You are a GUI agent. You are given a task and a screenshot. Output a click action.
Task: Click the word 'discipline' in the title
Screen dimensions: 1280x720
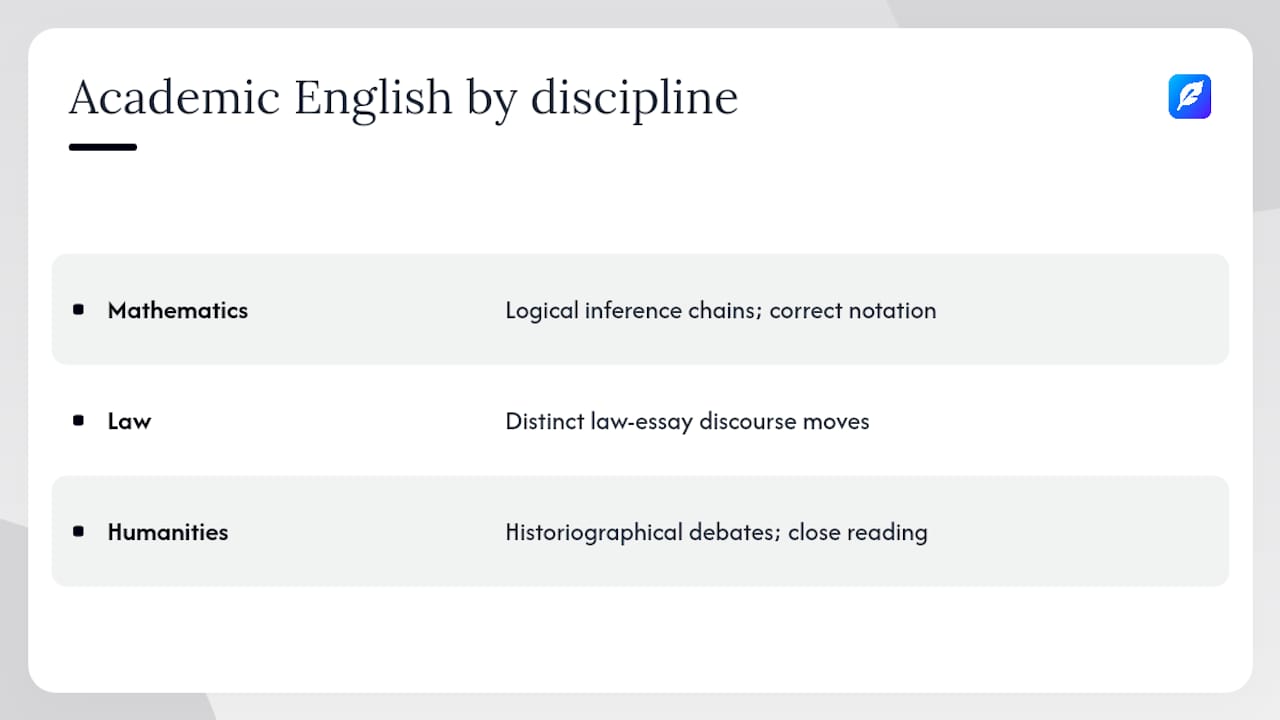click(x=634, y=98)
